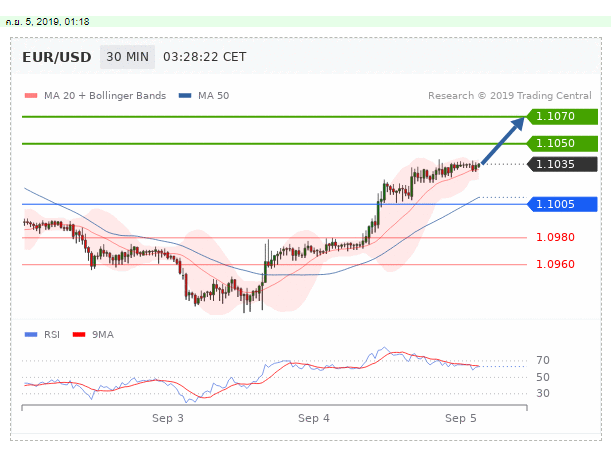
Task: Click the date line reading 01:18
Action: pos(48,22)
